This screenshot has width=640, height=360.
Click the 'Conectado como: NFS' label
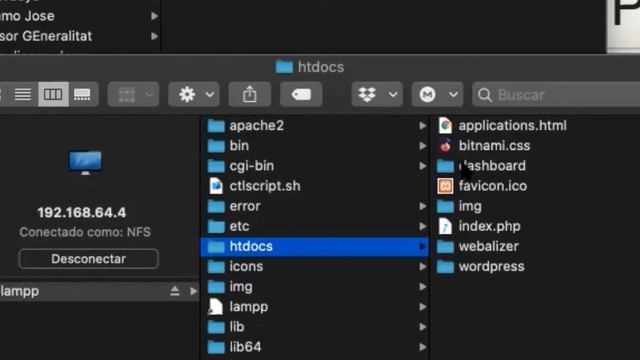pos(85,232)
